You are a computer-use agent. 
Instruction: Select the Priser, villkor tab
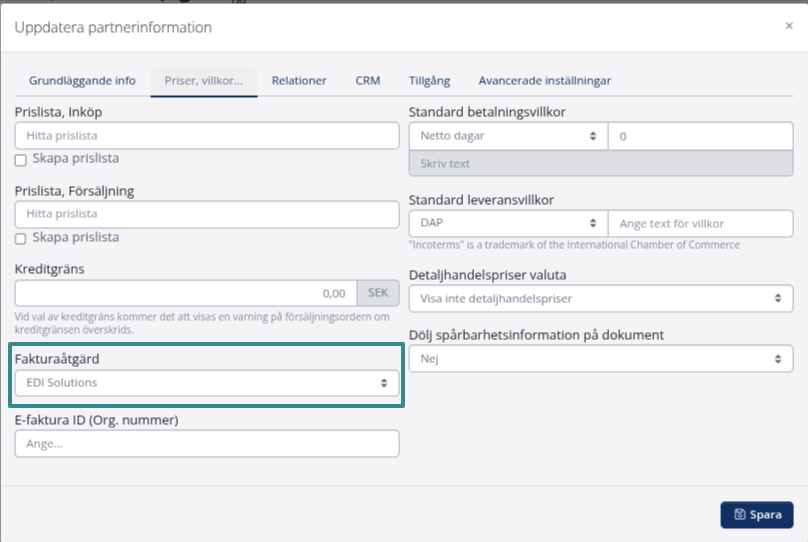[204, 81]
